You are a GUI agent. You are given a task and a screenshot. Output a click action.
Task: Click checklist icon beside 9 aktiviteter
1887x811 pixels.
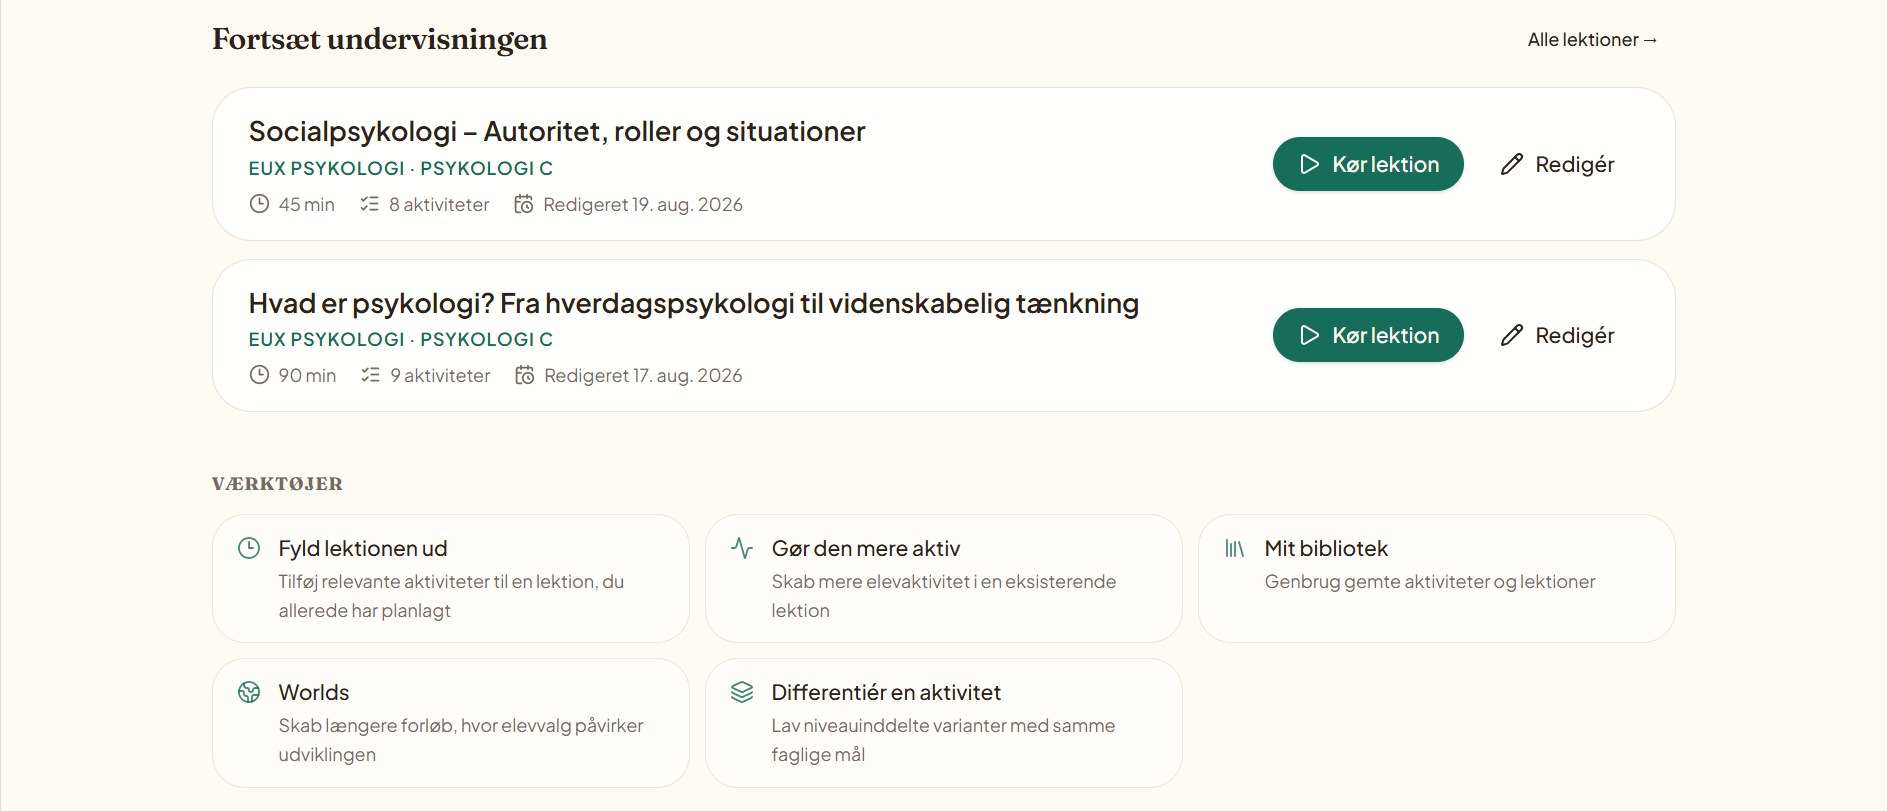click(371, 375)
